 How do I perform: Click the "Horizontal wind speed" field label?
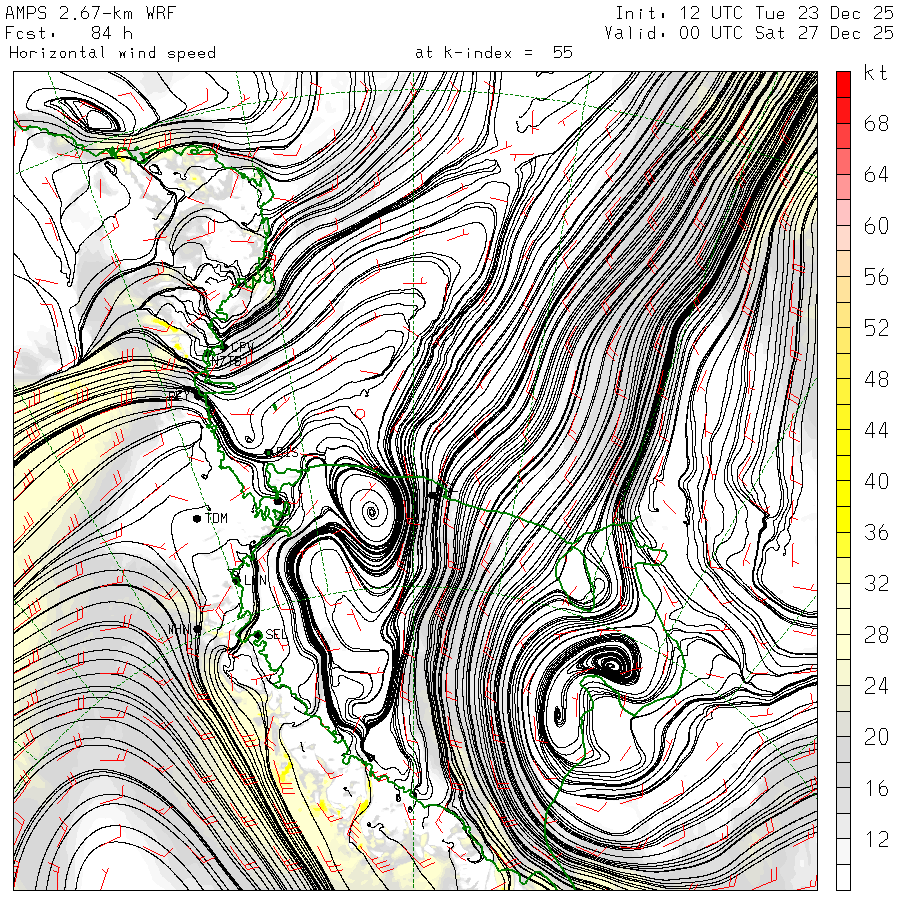[x=112, y=53]
